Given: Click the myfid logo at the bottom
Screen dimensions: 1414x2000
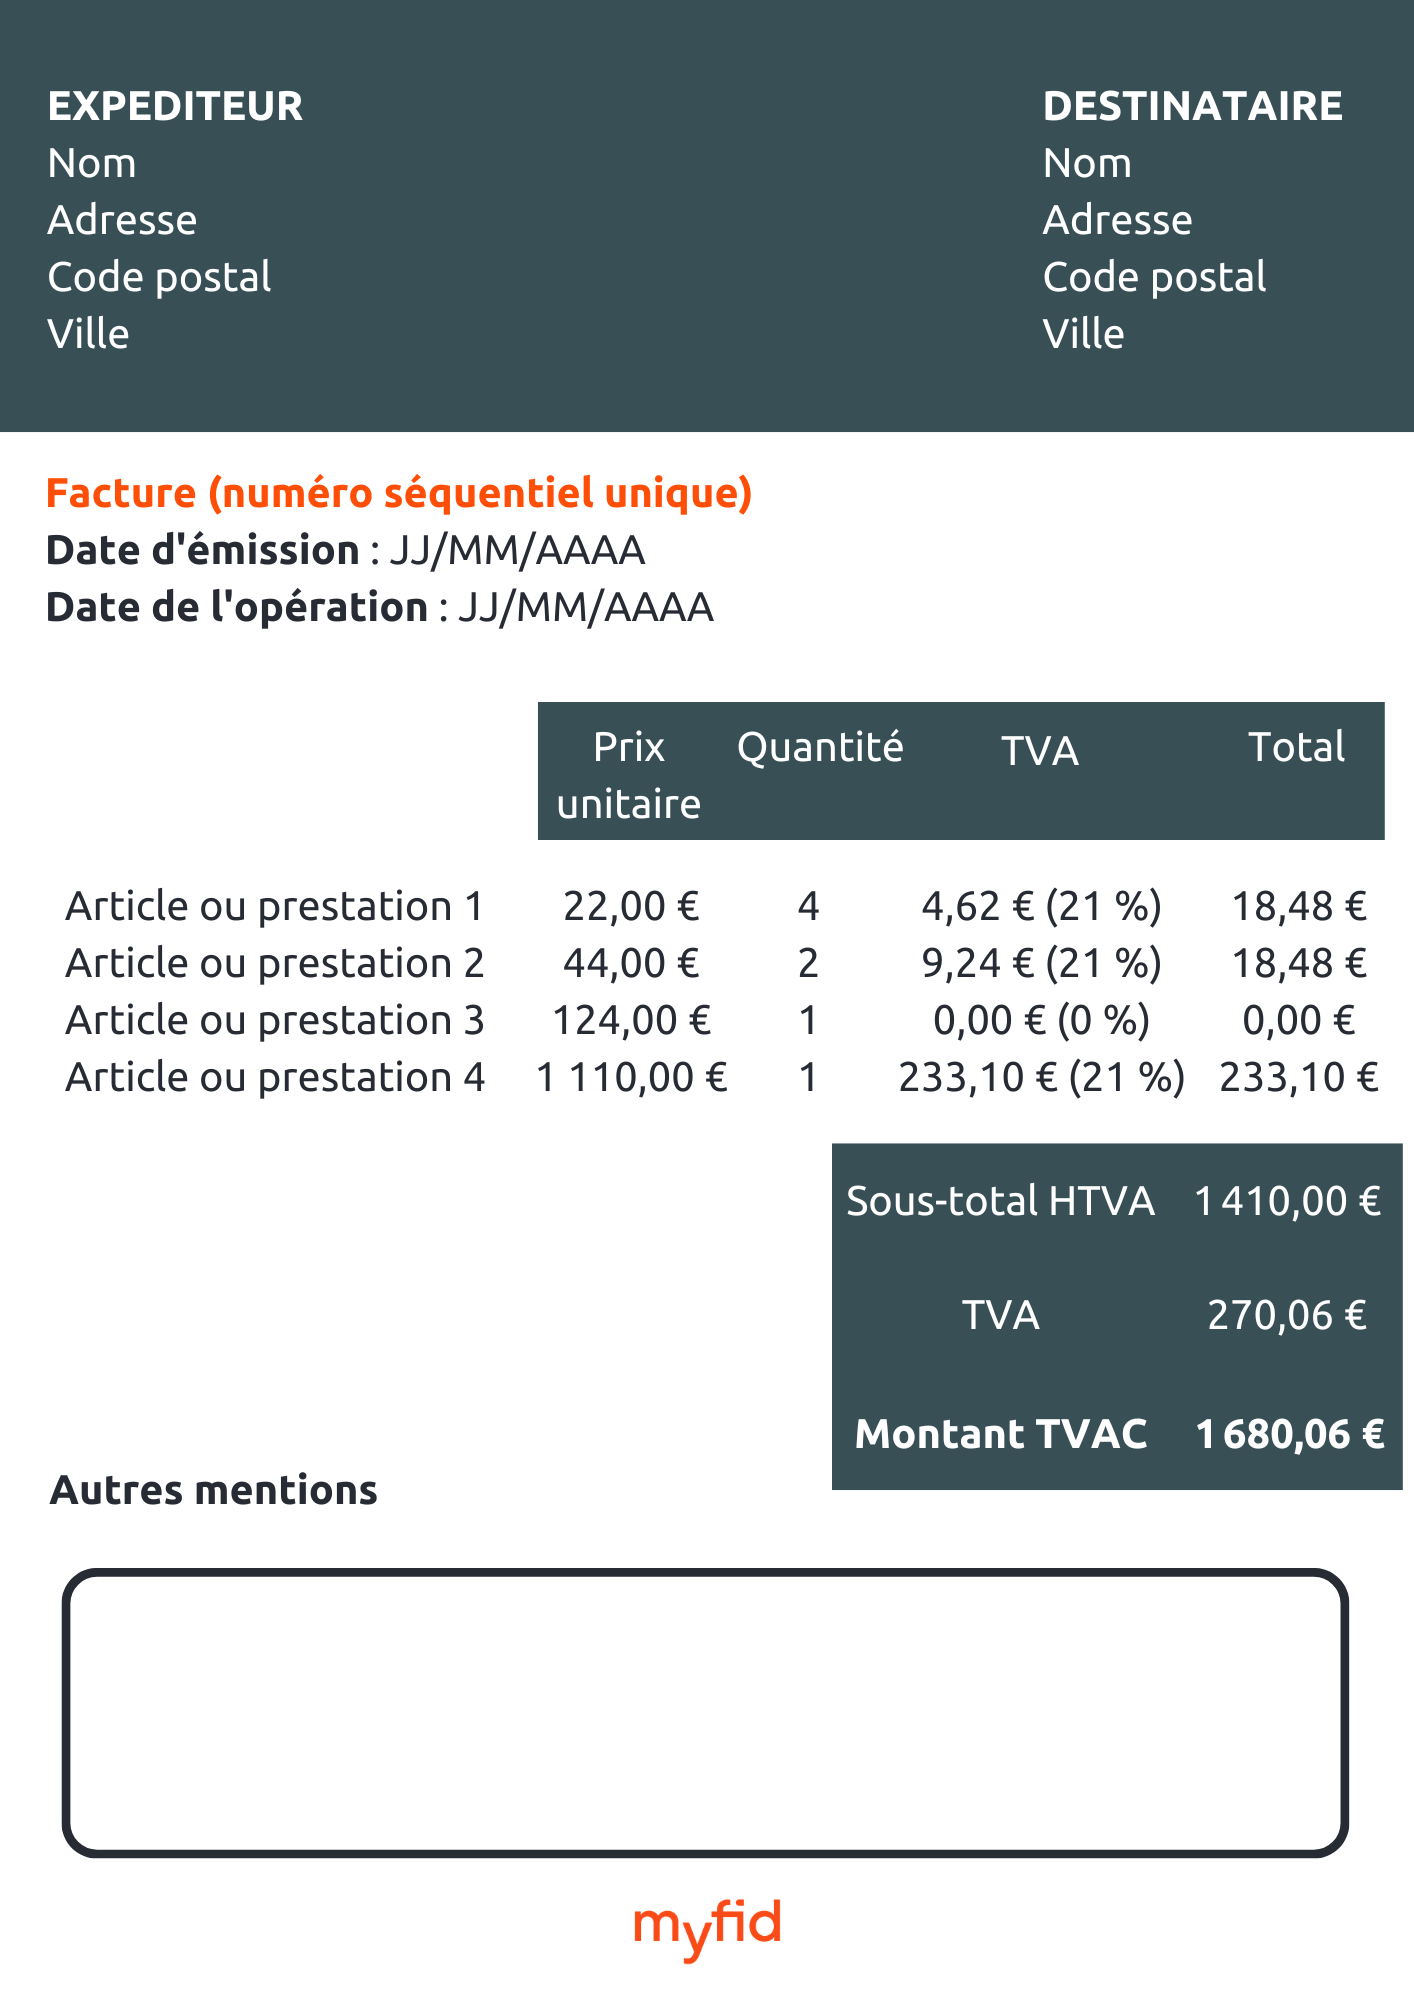Looking at the screenshot, I should 707,1927.
